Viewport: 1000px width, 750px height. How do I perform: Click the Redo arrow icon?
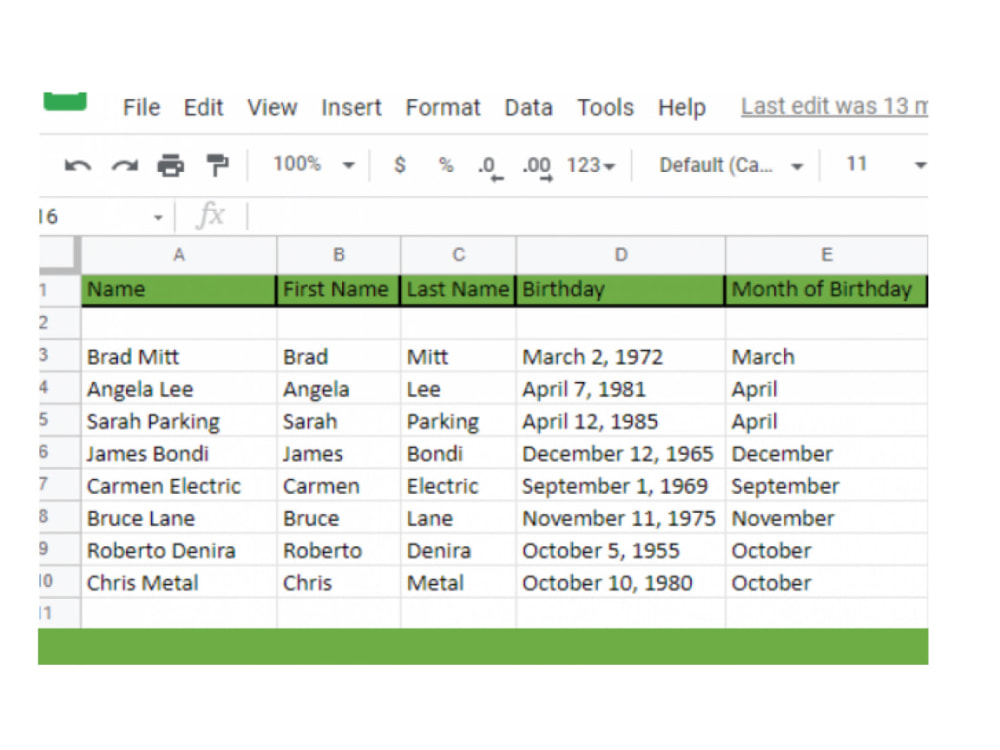(124, 166)
